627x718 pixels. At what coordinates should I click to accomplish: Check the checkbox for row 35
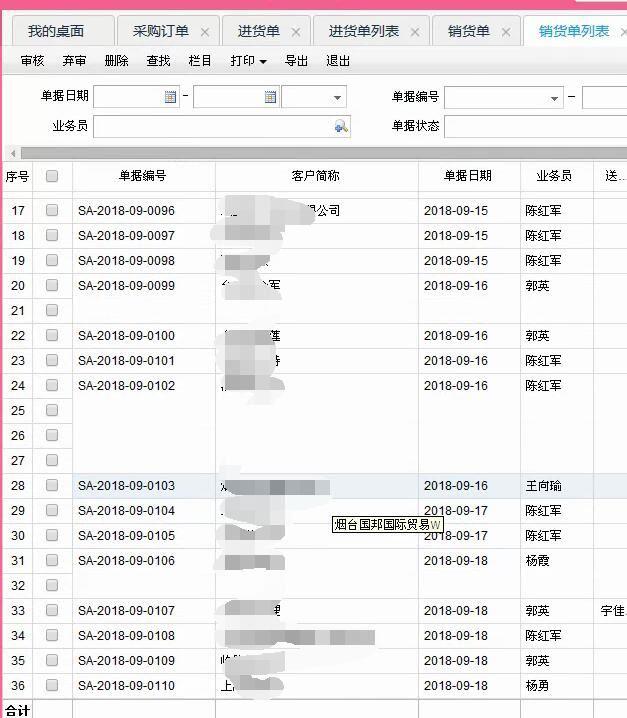[x=52, y=660]
